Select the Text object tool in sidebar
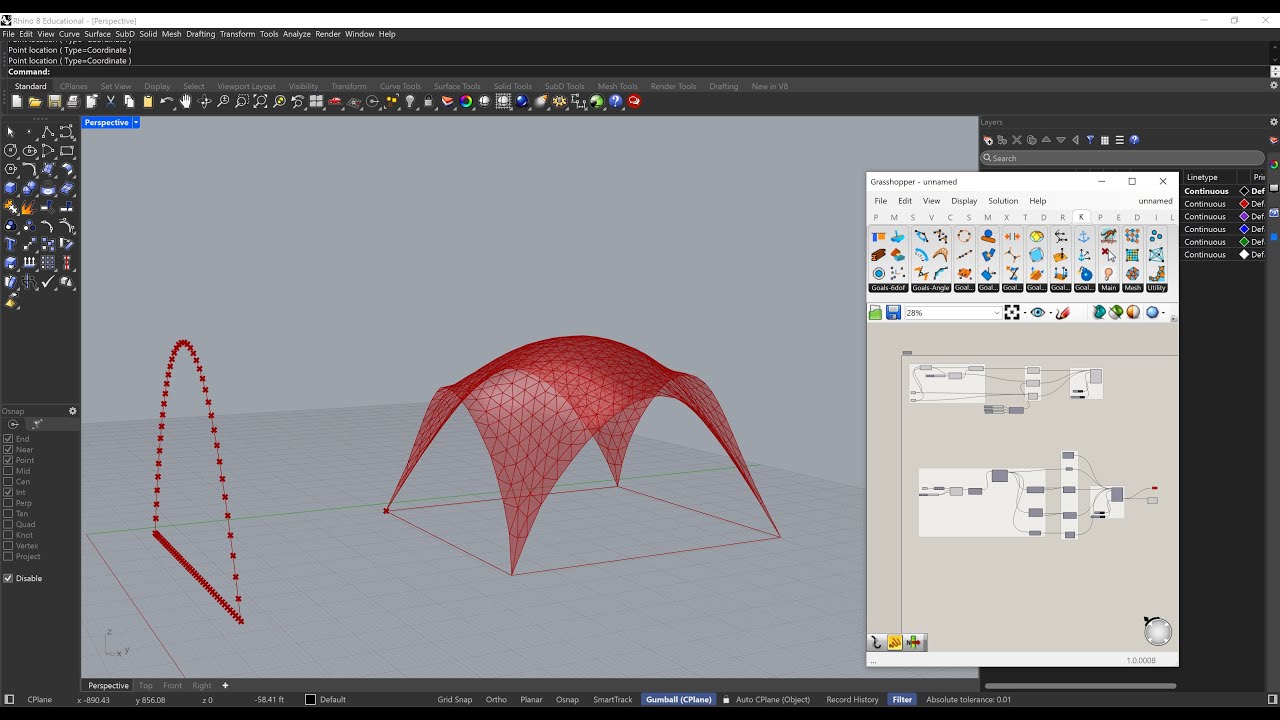The height and width of the screenshot is (720, 1280). [x=10, y=245]
